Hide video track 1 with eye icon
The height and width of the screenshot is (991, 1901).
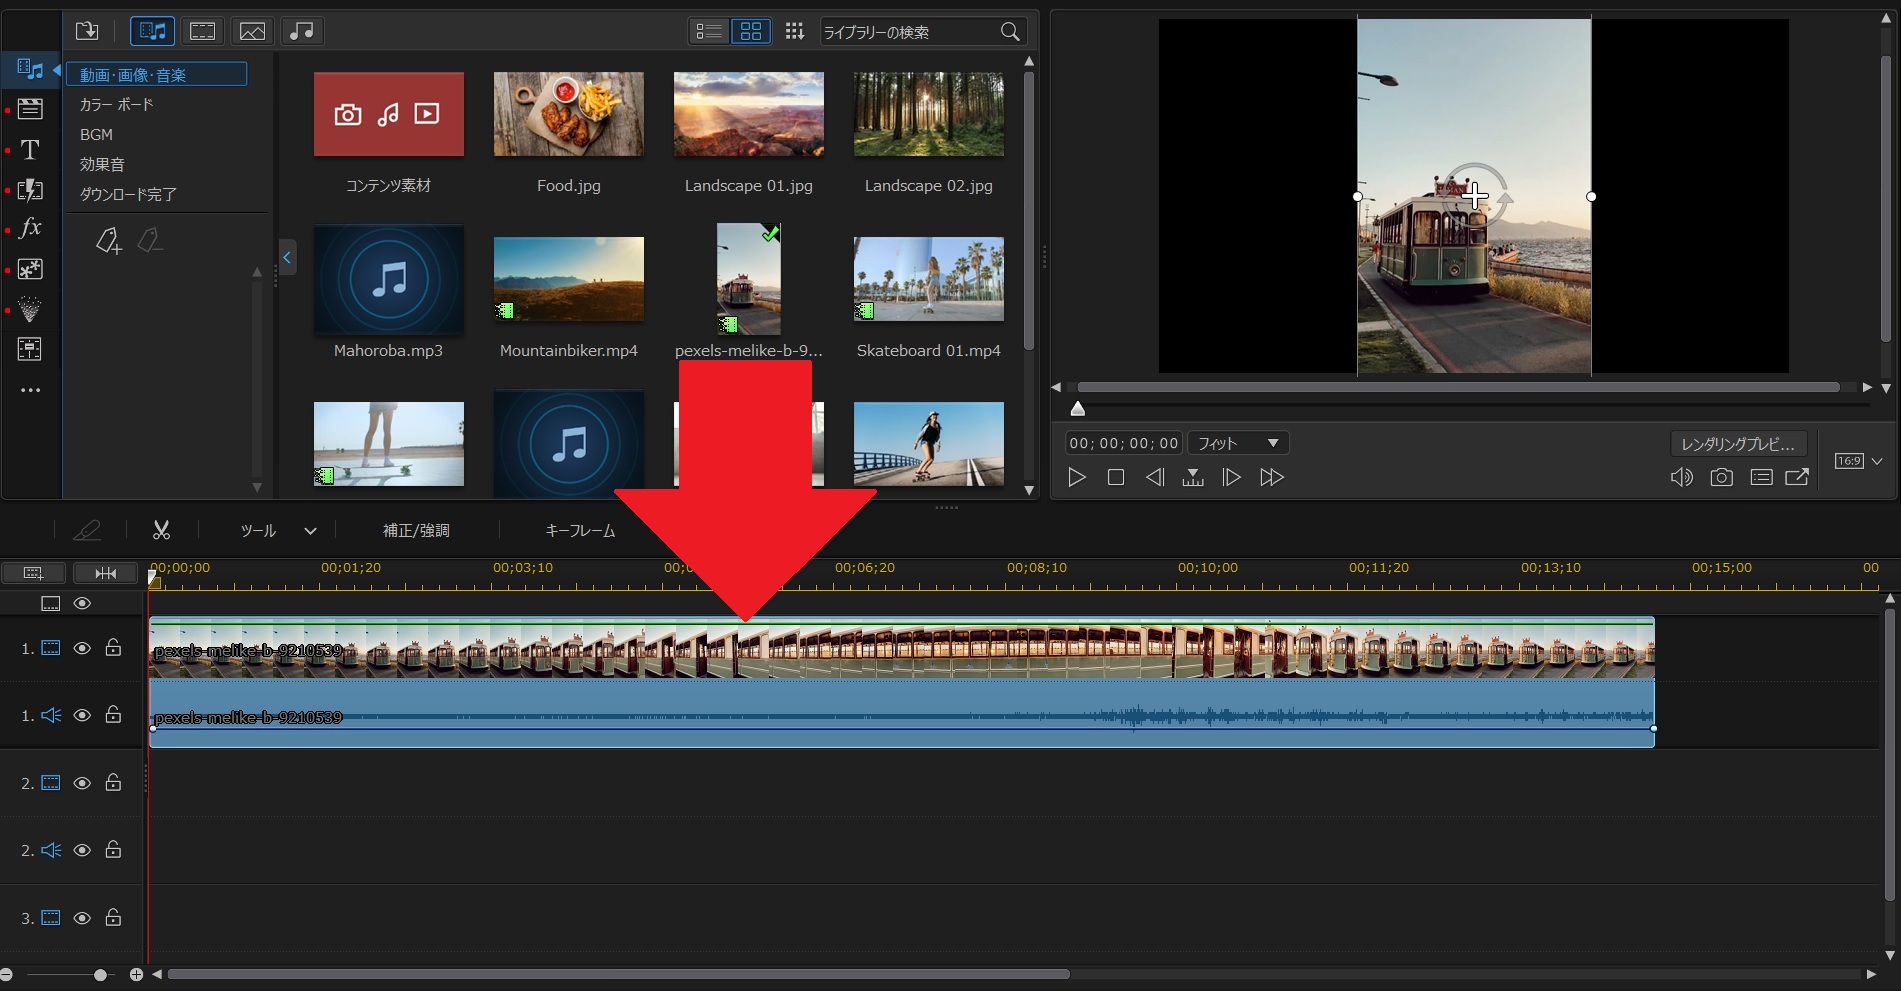pos(82,648)
